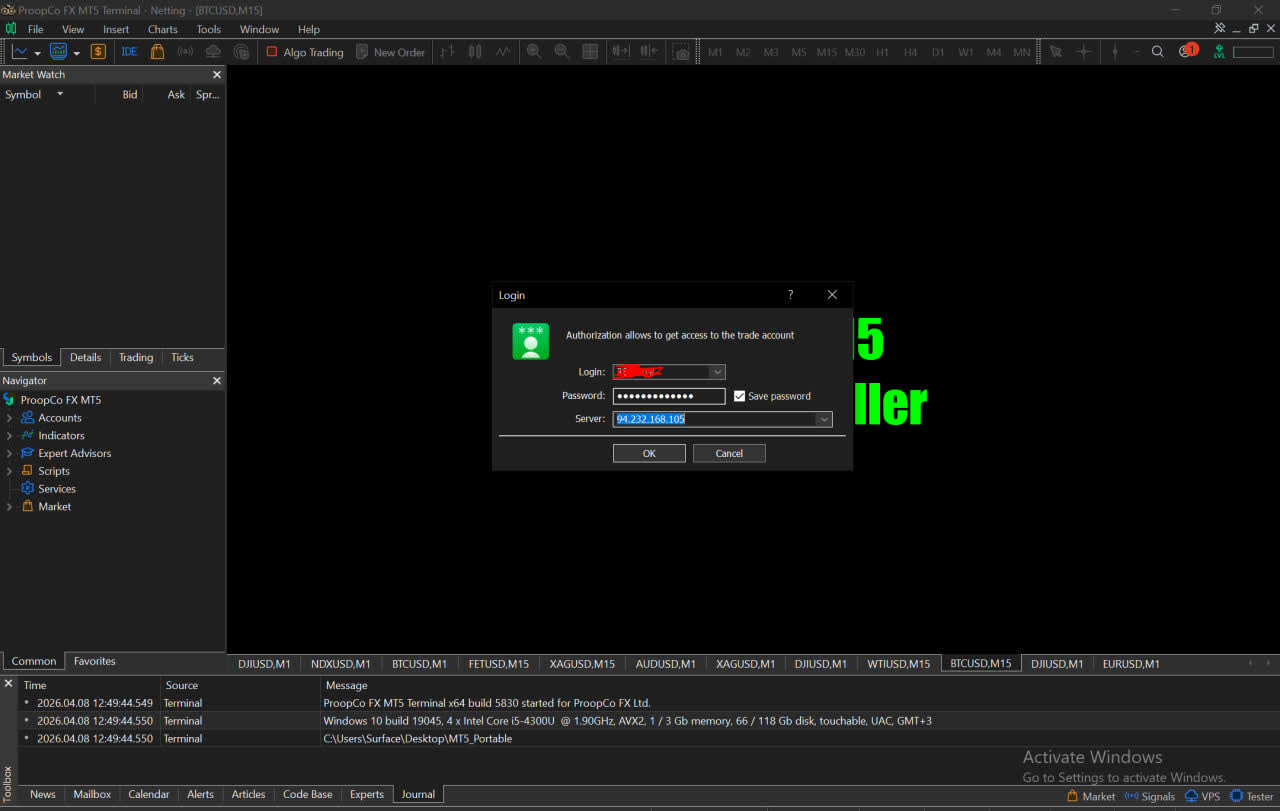Image resolution: width=1280 pixels, height=811 pixels.
Task: Open the Server dropdown arrow
Action: 824,419
